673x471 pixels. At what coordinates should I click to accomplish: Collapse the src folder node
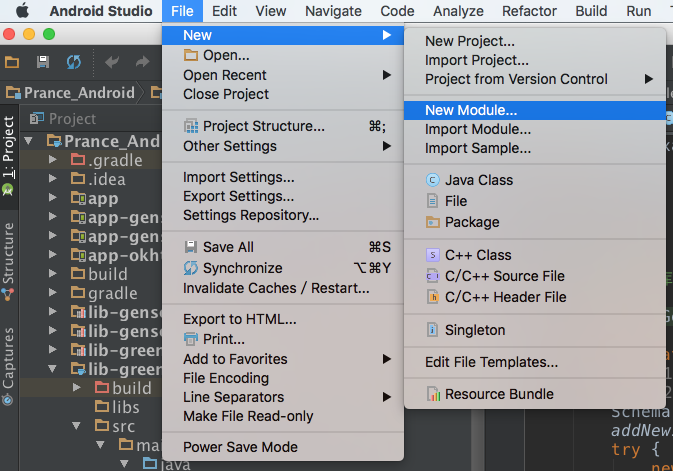coord(77,426)
